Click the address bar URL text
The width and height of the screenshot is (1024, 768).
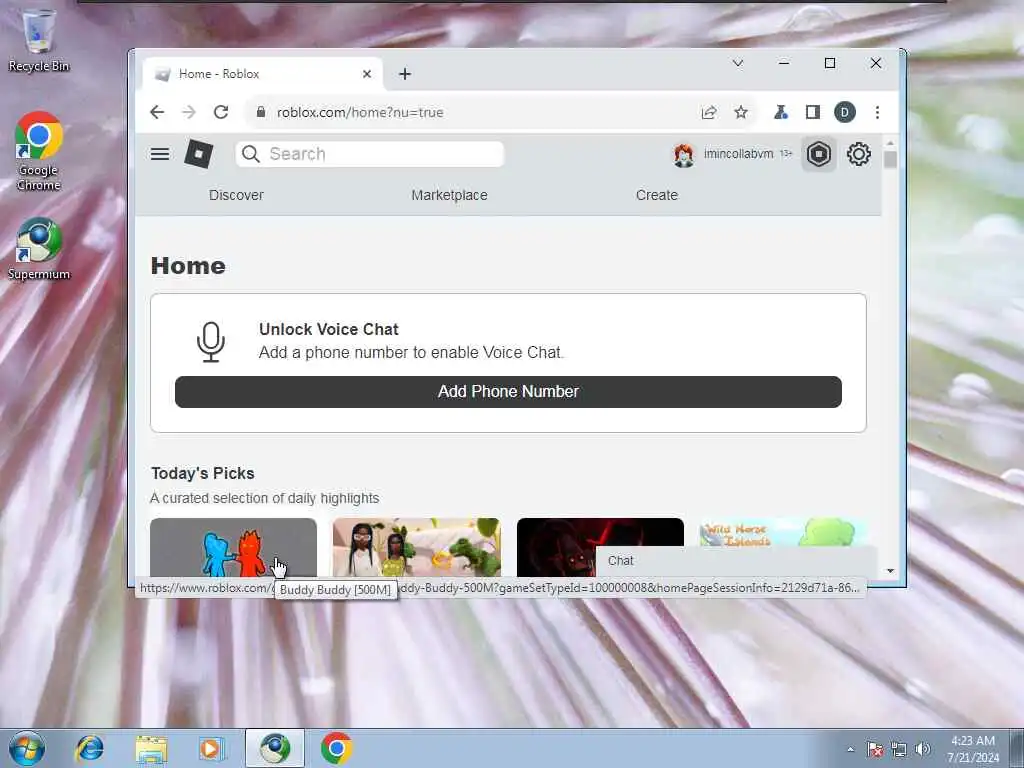(360, 112)
